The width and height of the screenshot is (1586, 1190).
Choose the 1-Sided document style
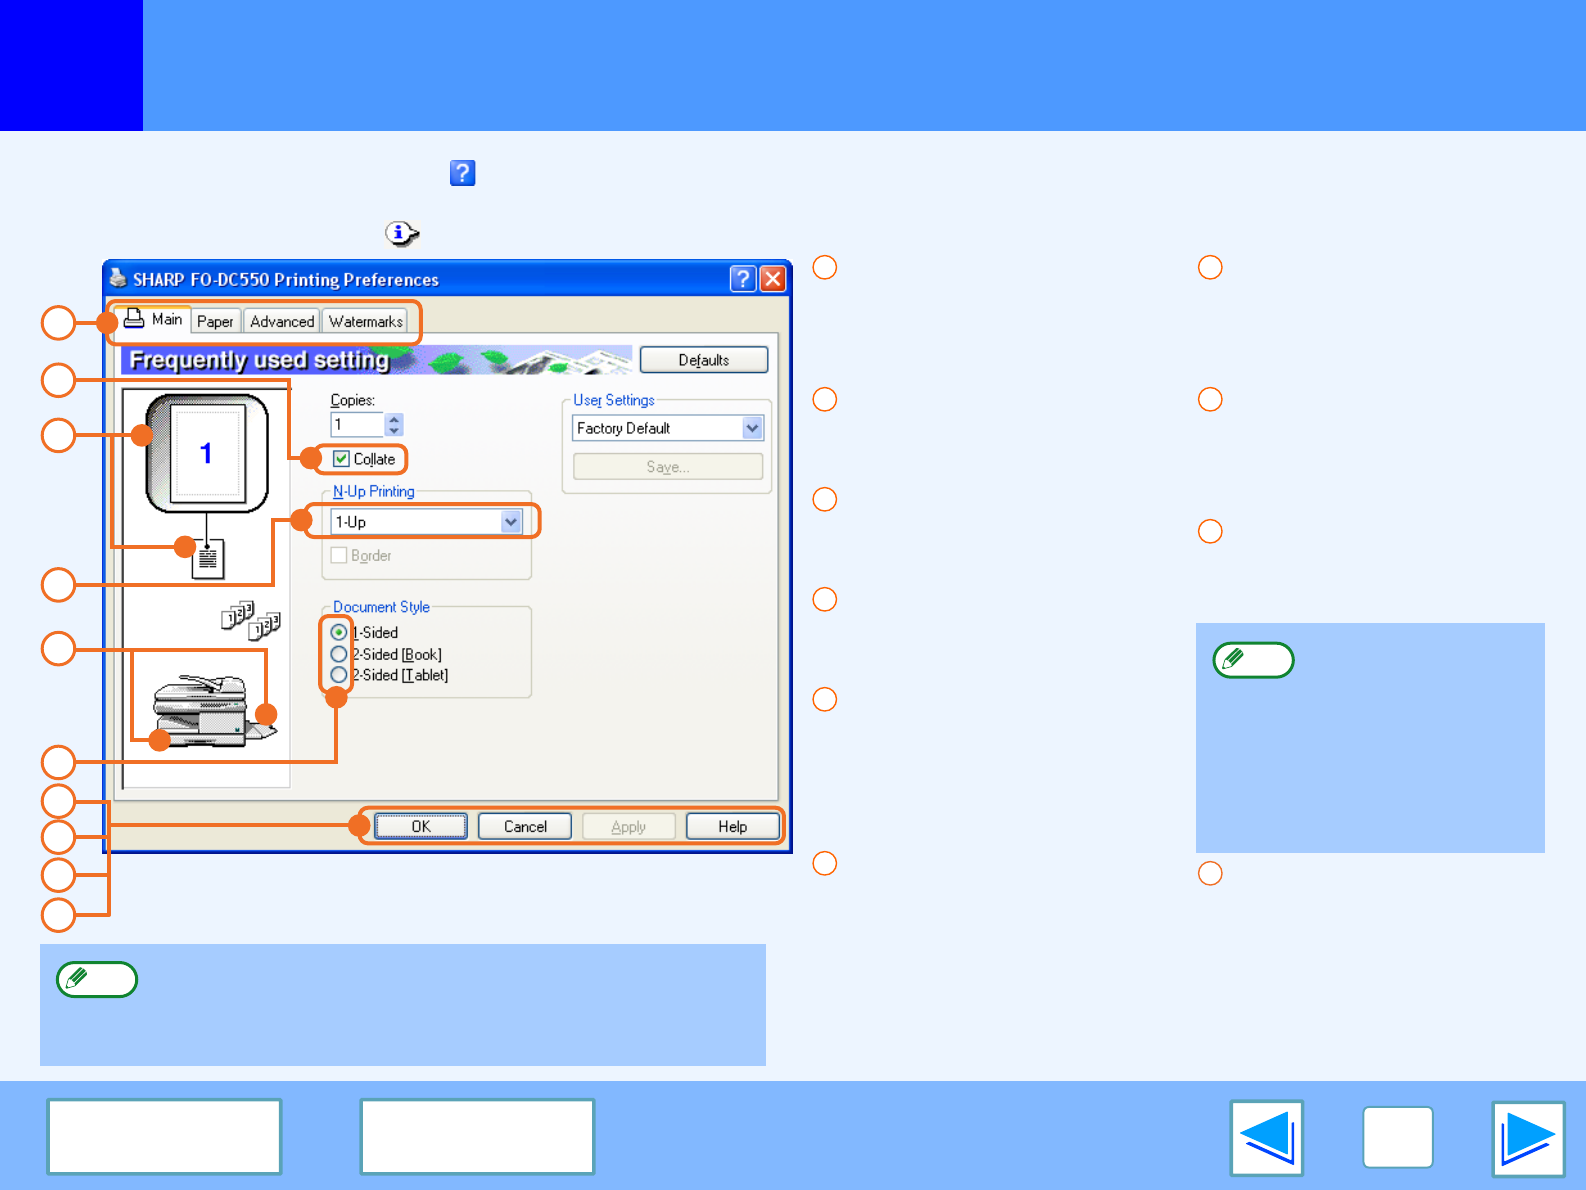point(339,632)
